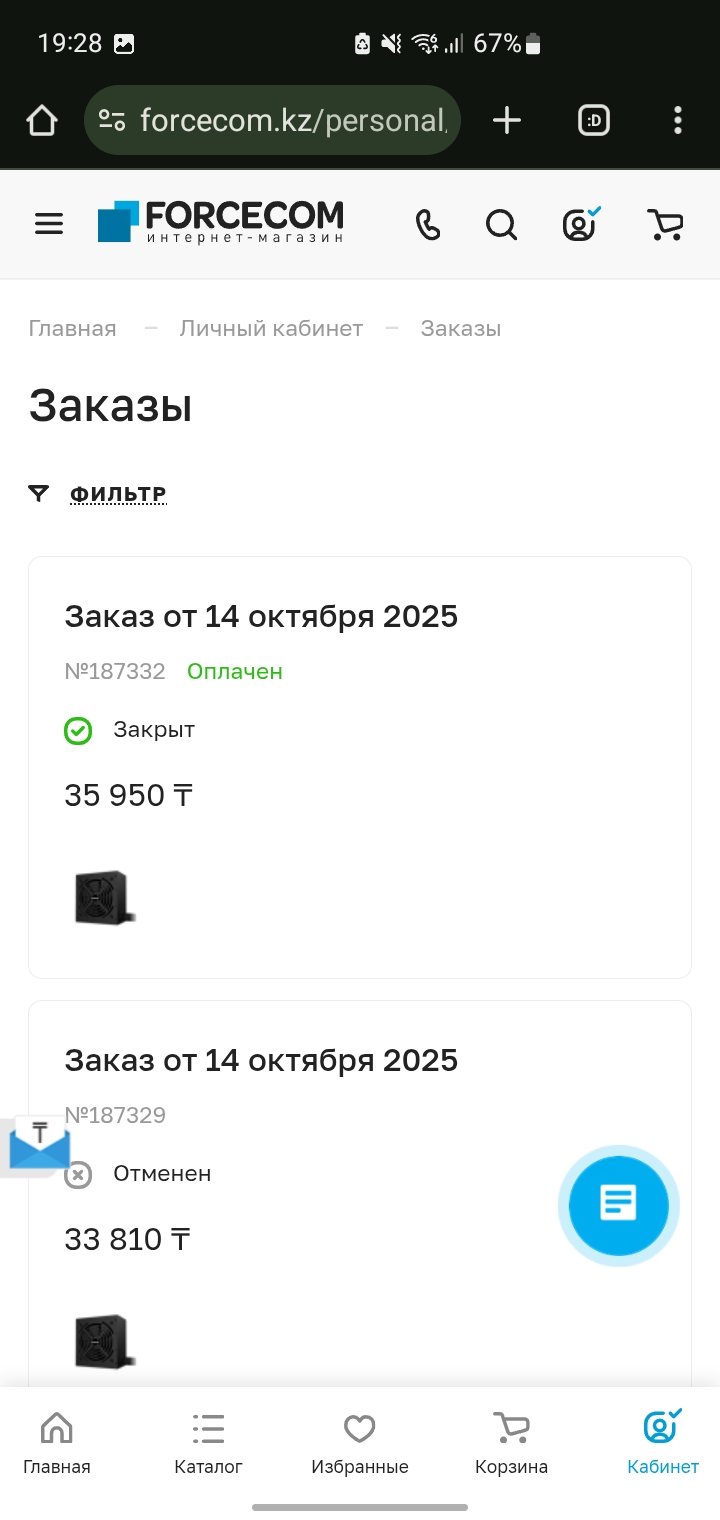The image size is (720, 1520).
Task: Switch to Каталог bottom tab
Action: pyautogui.click(x=208, y=1444)
